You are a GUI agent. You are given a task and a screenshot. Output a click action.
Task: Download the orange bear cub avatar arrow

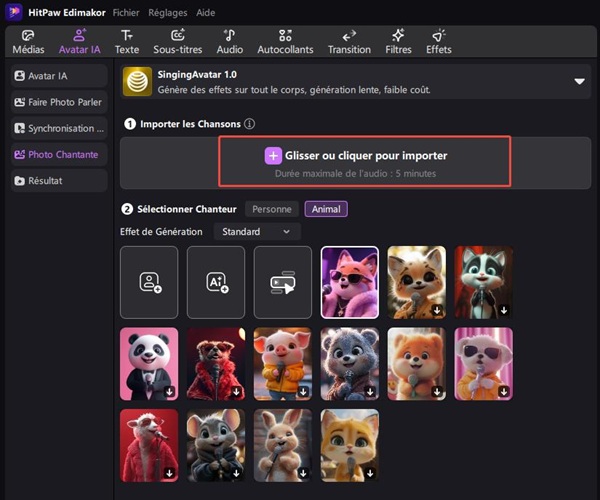(x=437, y=392)
